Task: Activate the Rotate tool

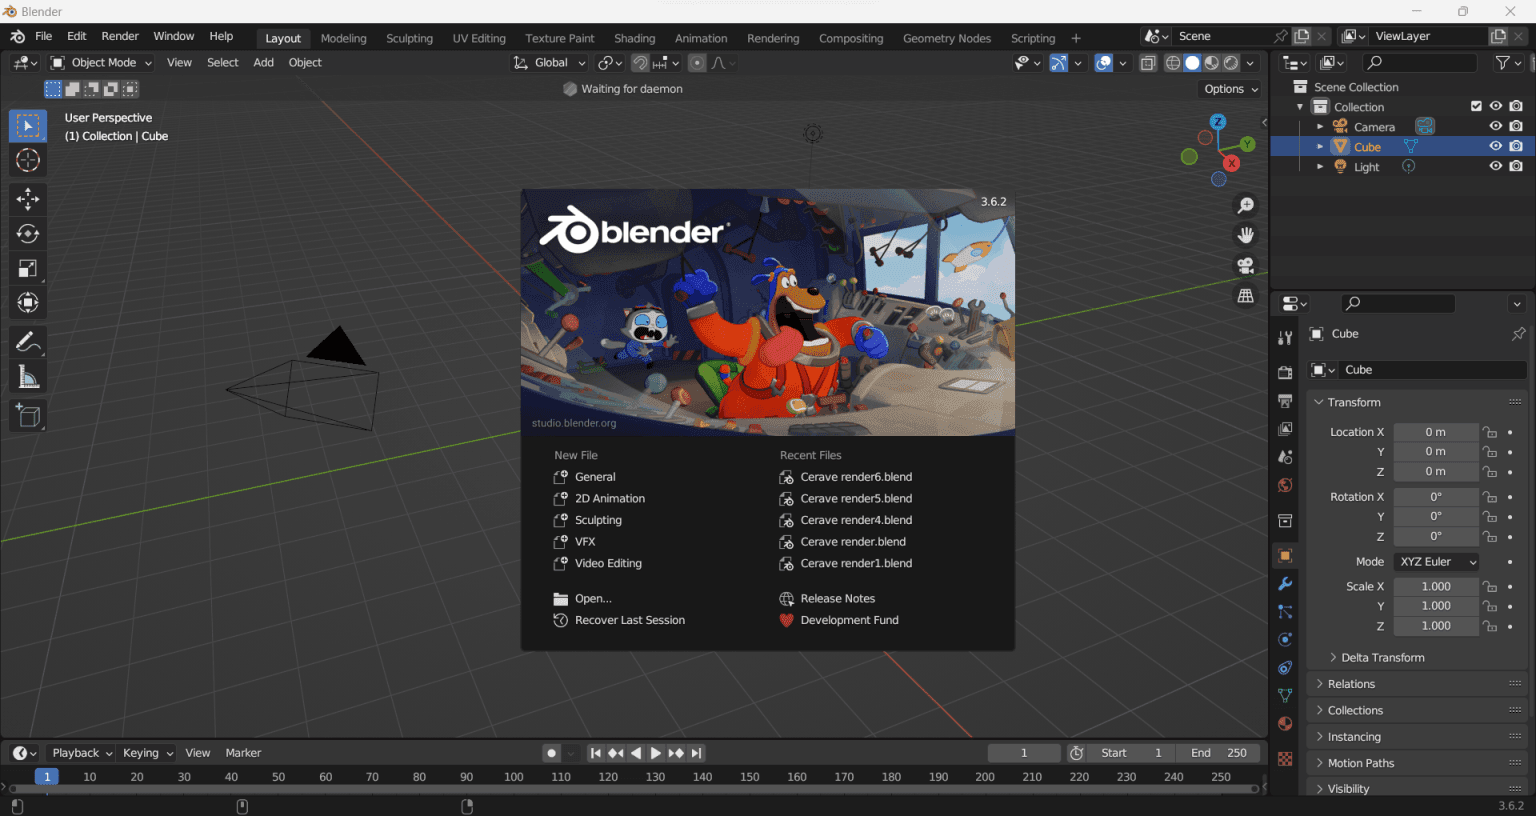Action: click(27, 233)
